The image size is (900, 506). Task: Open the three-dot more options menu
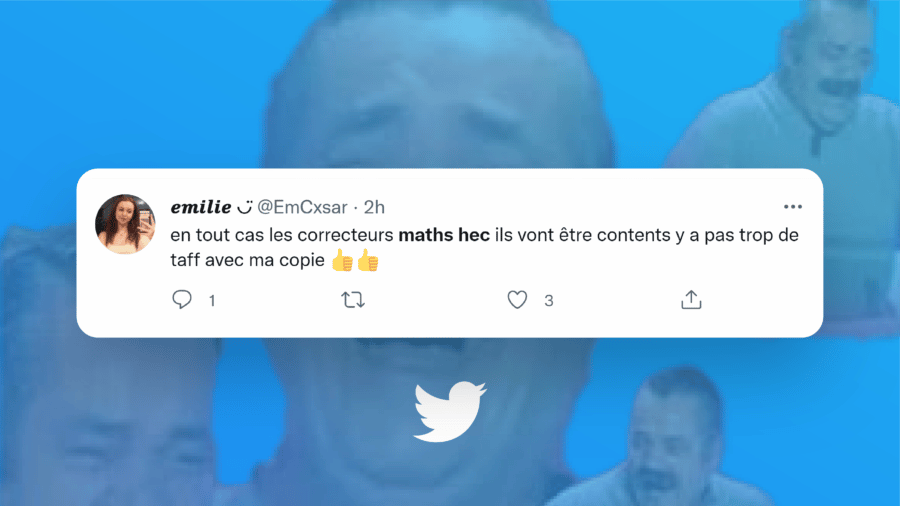pos(793,207)
